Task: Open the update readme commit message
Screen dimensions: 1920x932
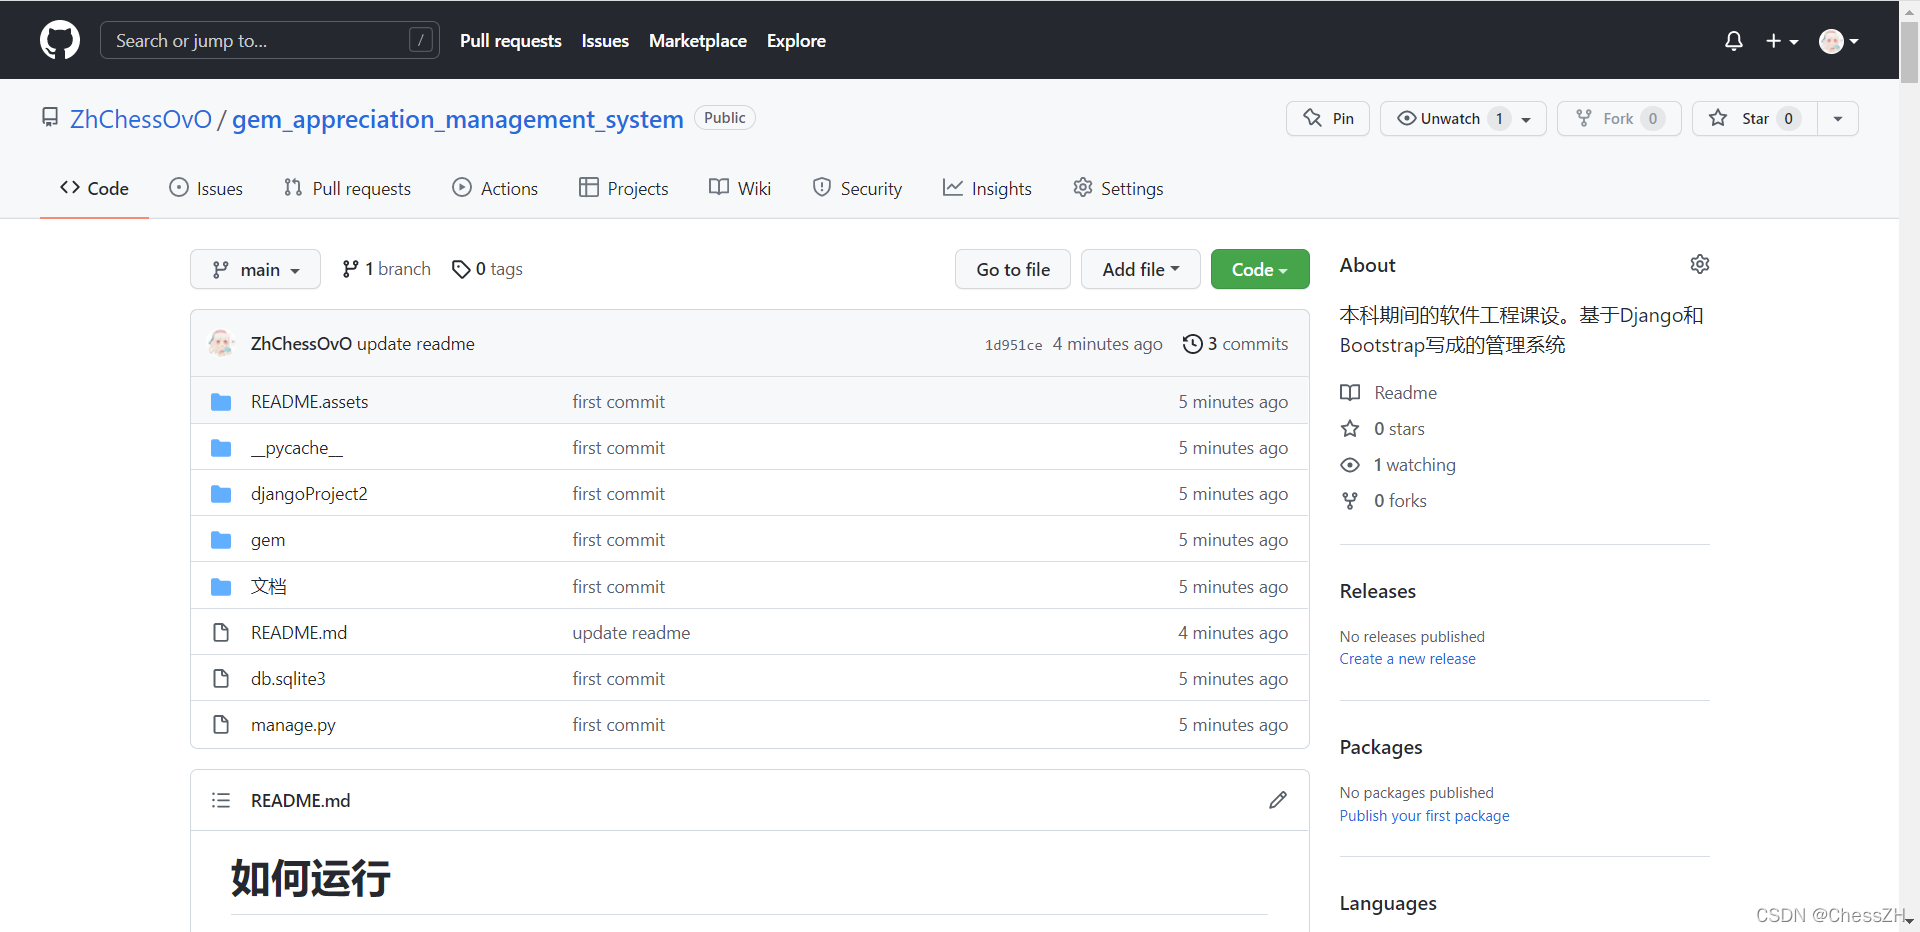Action: pyautogui.click(x=416, y=344)
